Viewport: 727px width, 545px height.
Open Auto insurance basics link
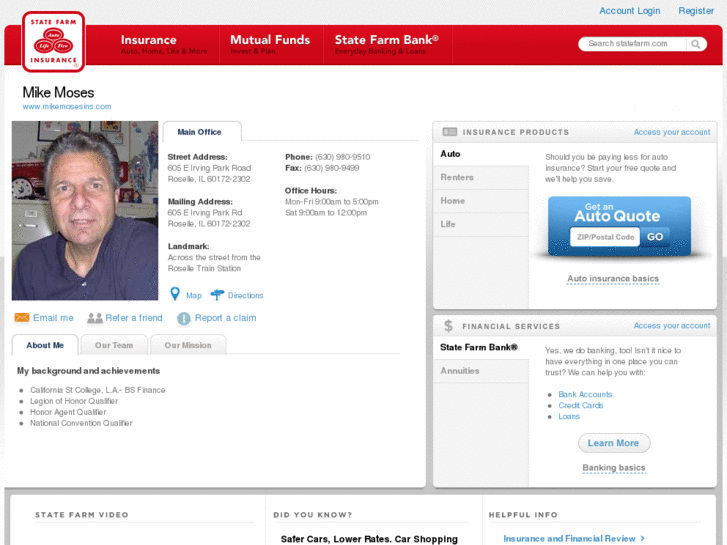click(x=613, y=279)
